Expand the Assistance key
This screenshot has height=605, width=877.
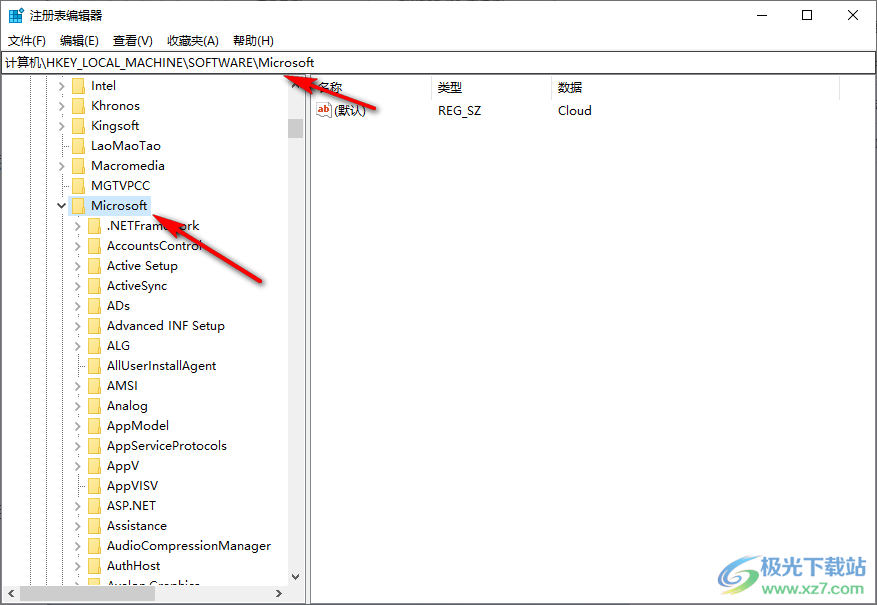(78, 526)
